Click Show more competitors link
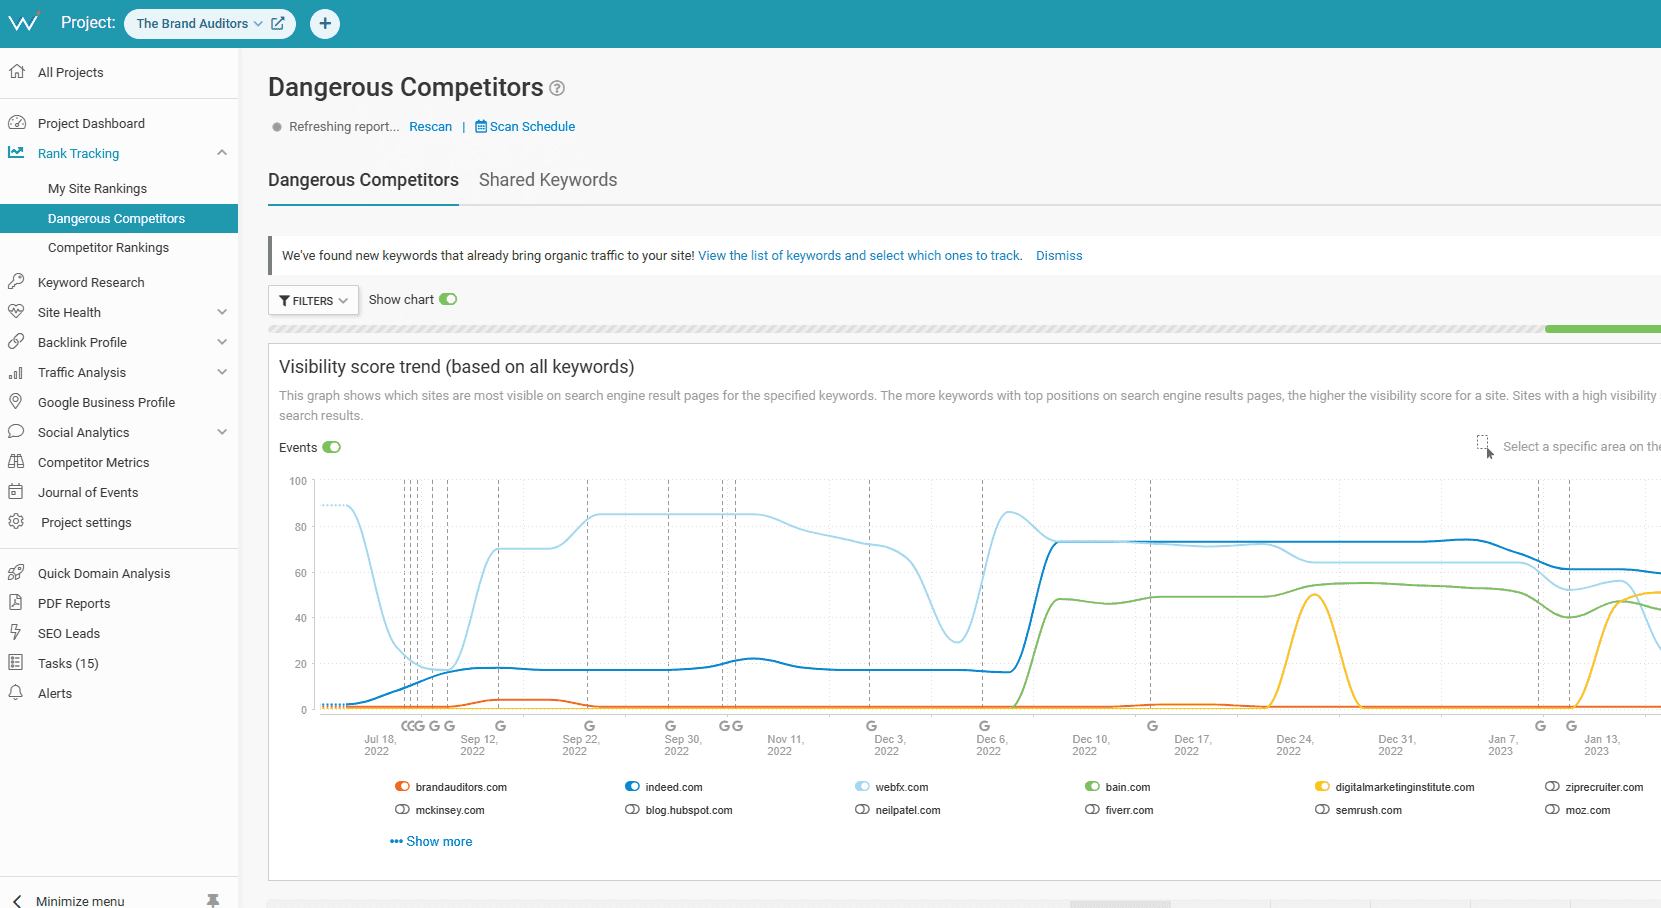Image resolution: width=1661 pixels, height=908 pixels. (431, 841)
